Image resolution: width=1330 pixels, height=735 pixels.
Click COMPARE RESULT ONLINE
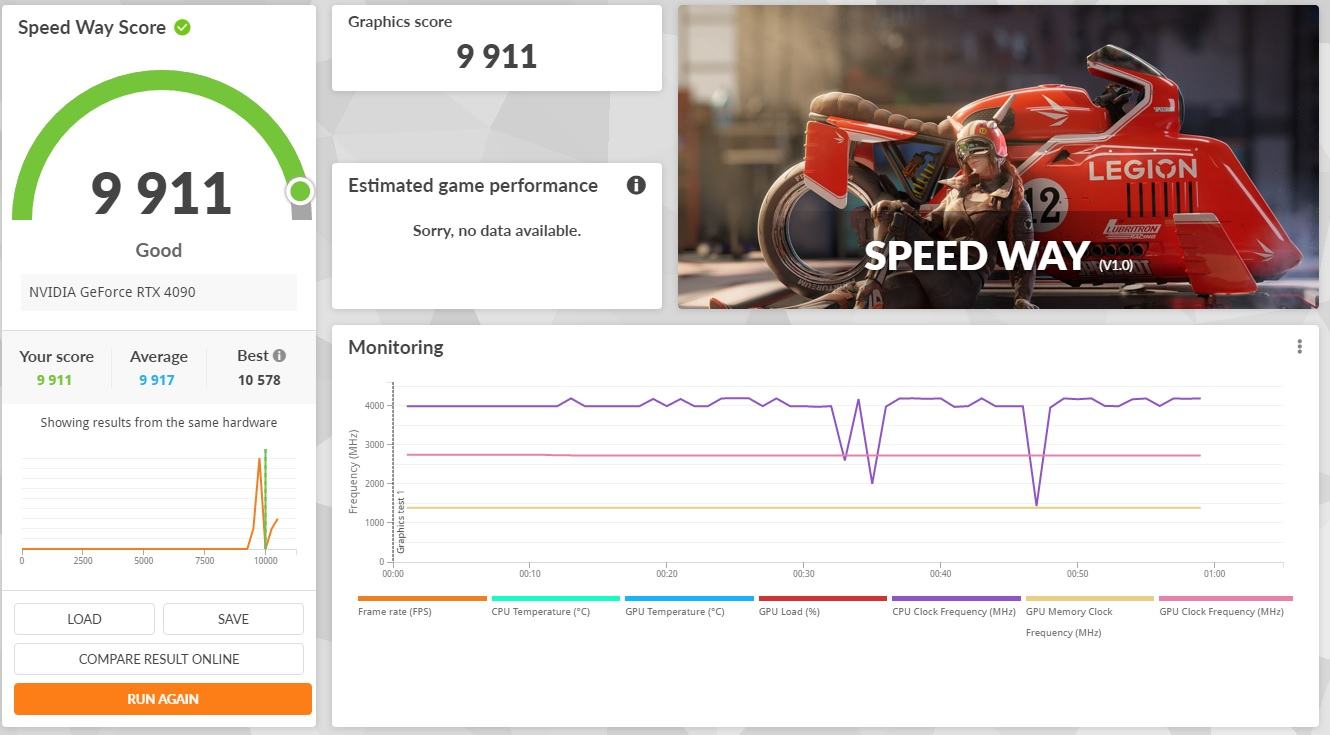coord(159,659)
